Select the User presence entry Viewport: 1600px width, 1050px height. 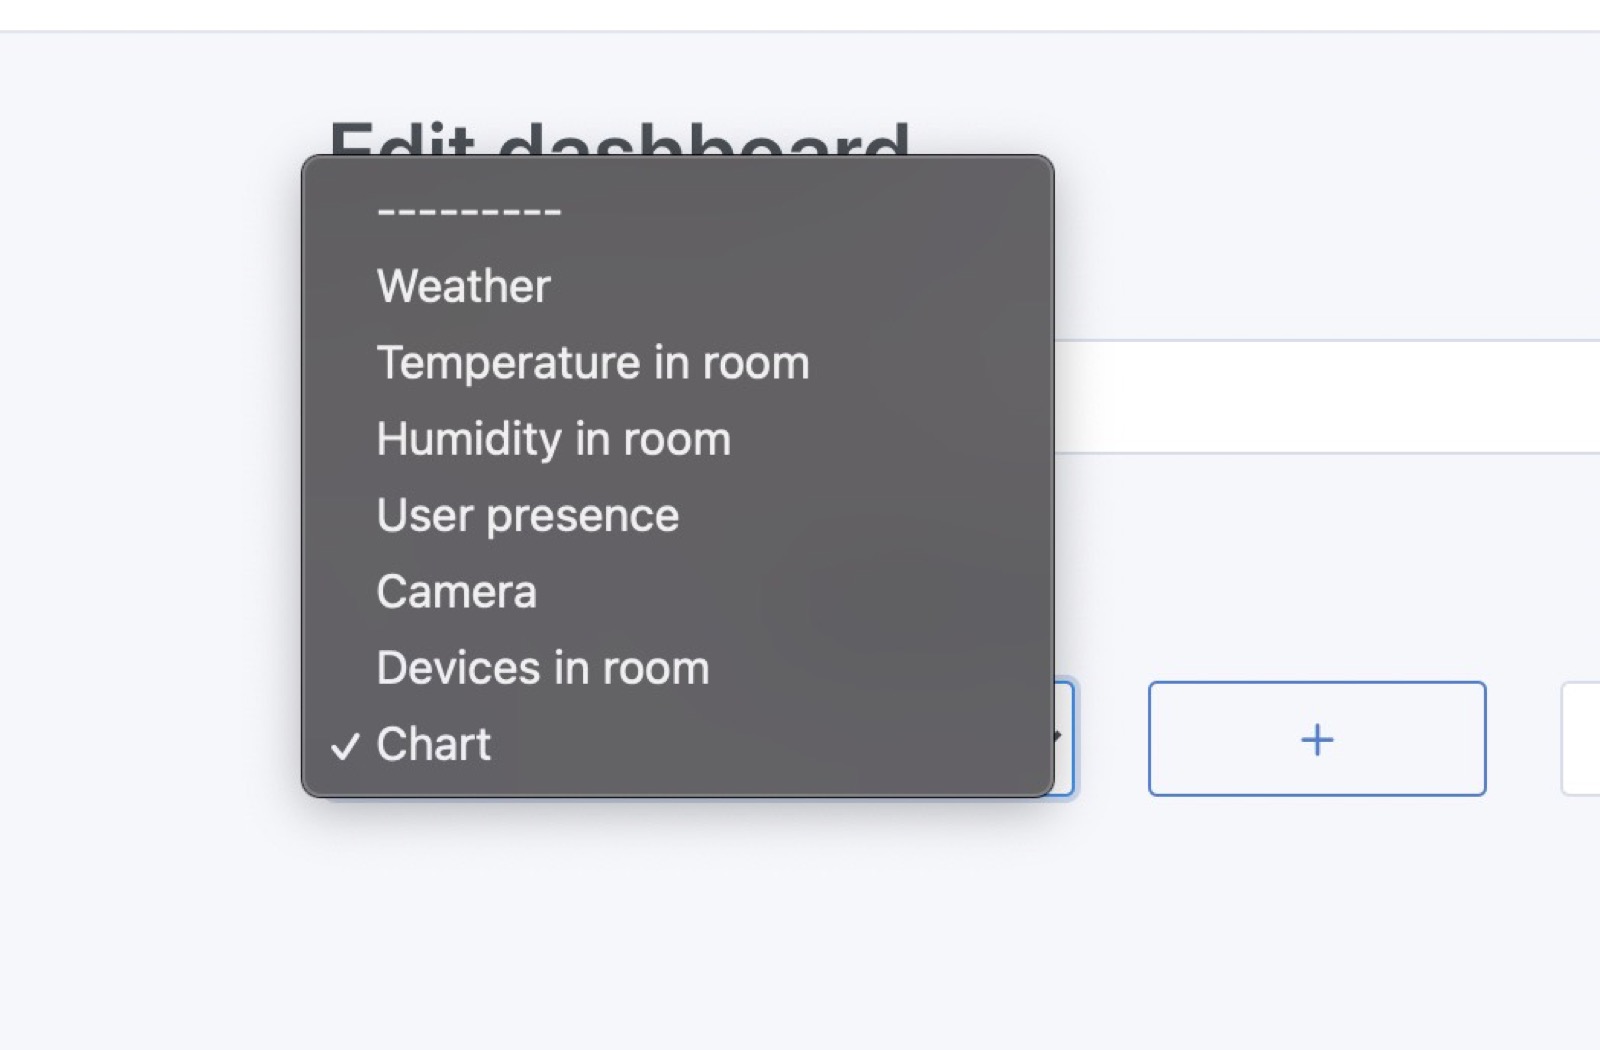tap(527, 514)
